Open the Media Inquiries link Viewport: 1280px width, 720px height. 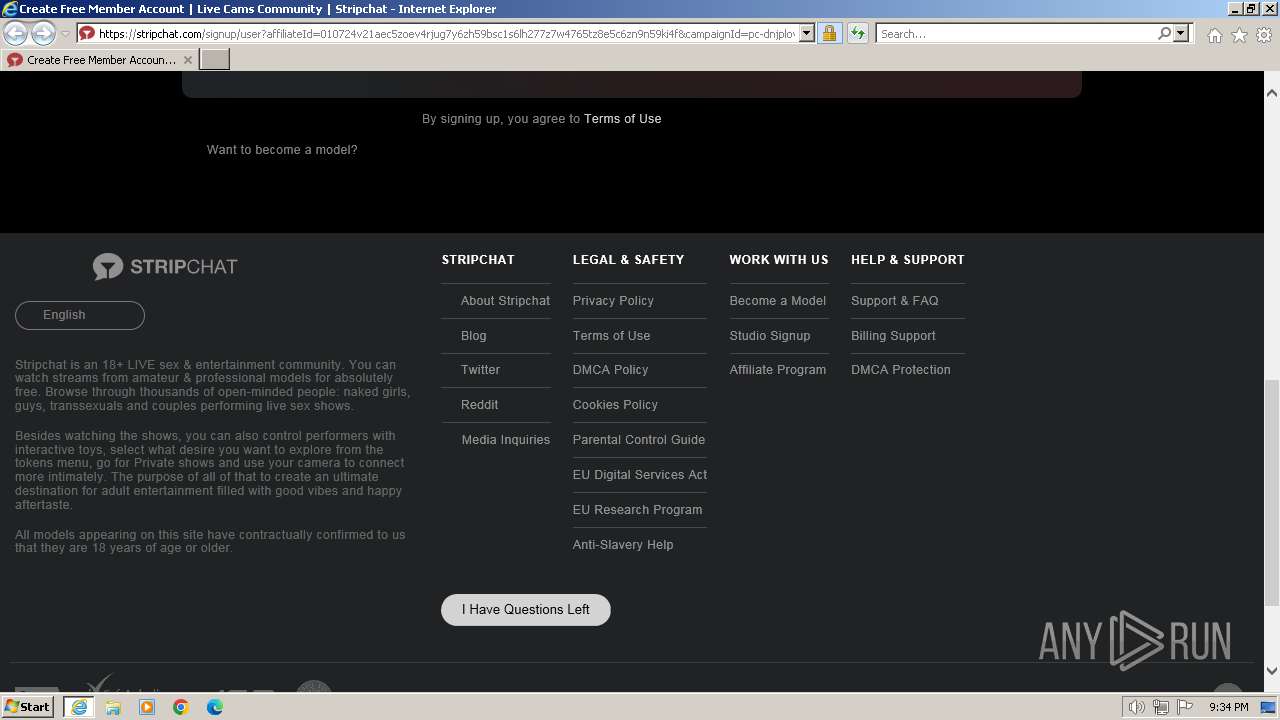tap(505, 440)
